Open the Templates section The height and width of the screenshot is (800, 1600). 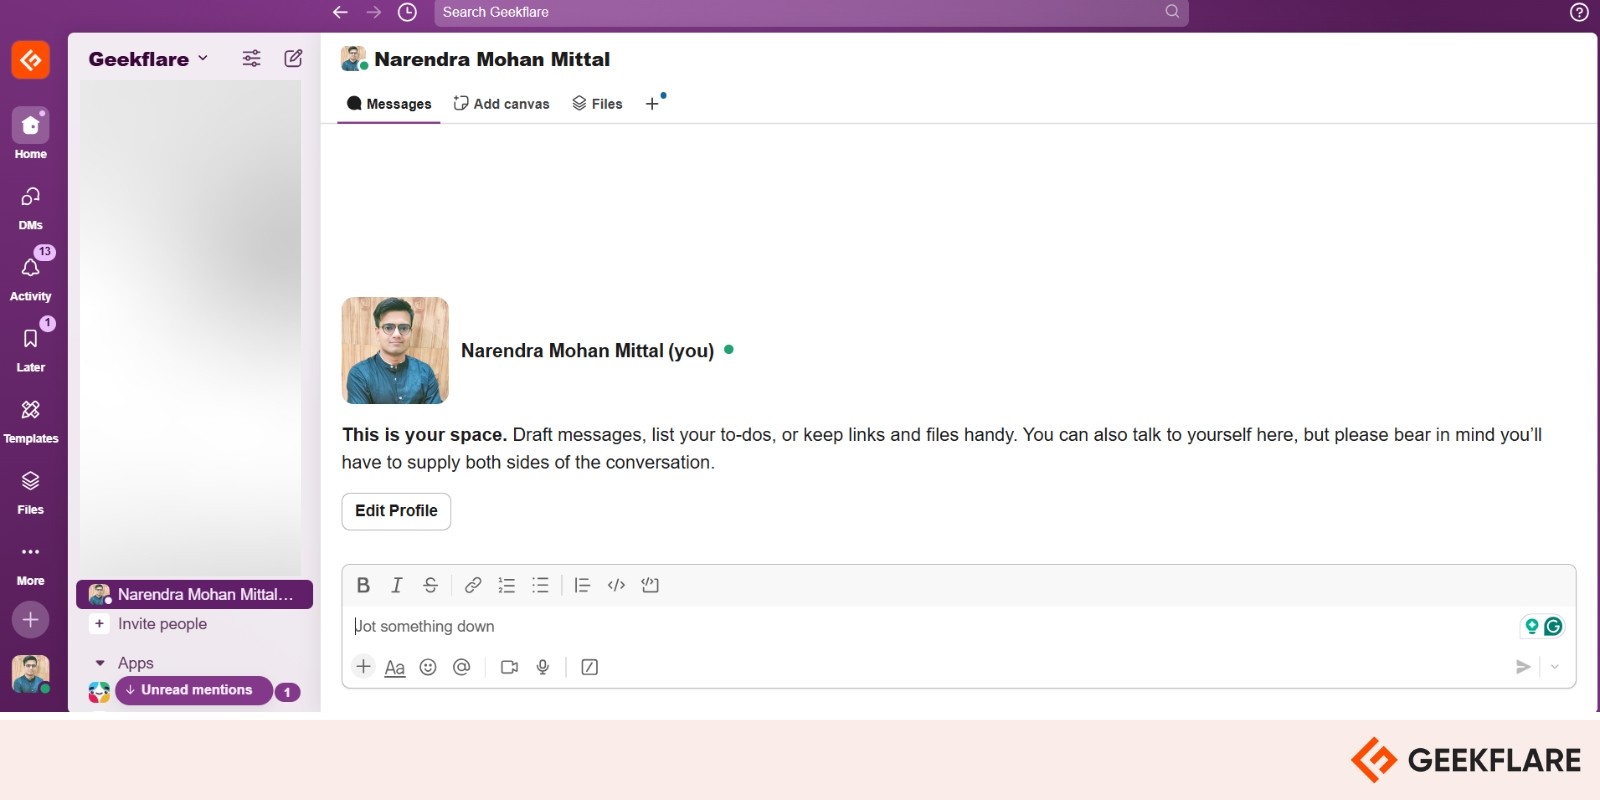click(31, 420)
